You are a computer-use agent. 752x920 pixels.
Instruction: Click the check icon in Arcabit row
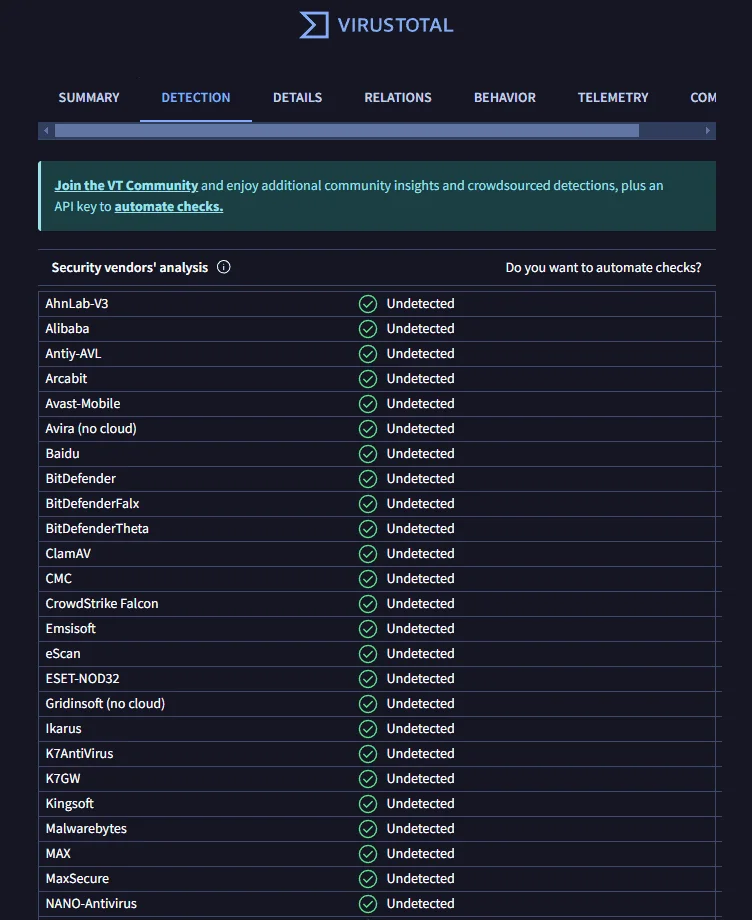click(x=368, y=379)
